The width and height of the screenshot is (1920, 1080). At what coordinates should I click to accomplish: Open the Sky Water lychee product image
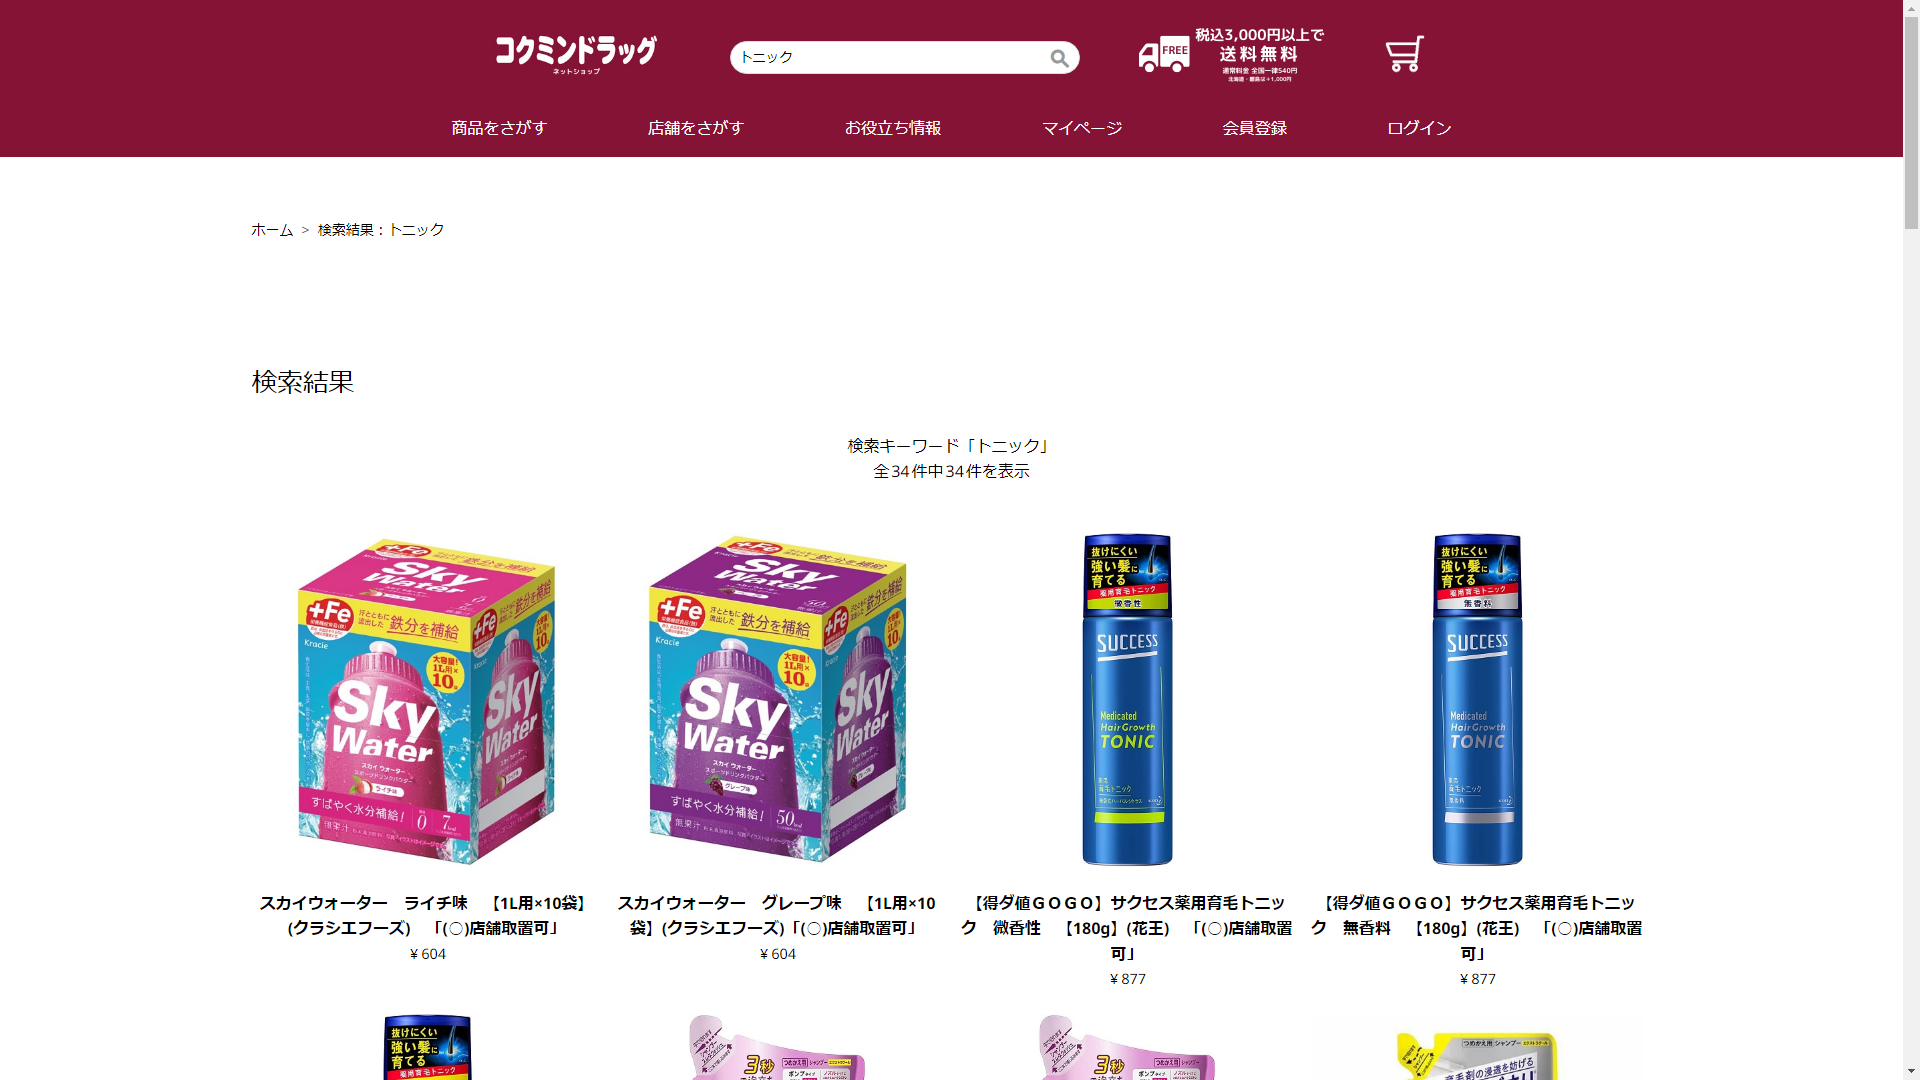(x=428, y=700)
